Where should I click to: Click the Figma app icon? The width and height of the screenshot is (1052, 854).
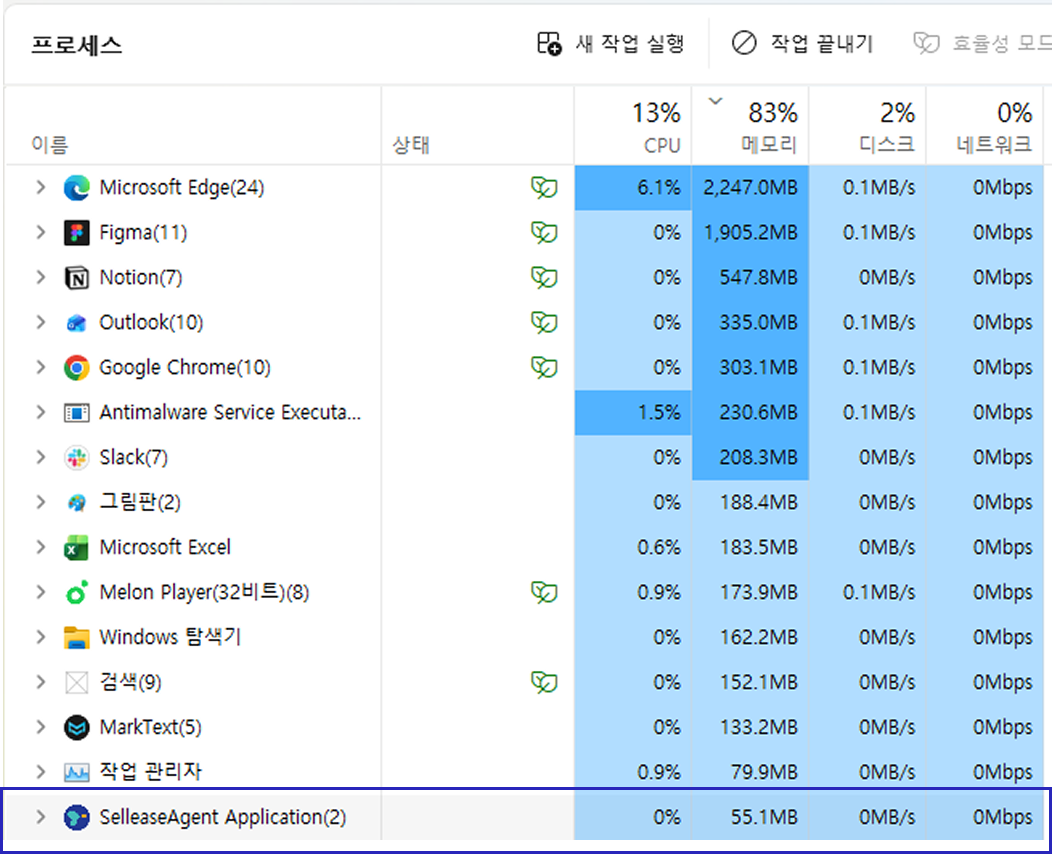click(76, 233)
